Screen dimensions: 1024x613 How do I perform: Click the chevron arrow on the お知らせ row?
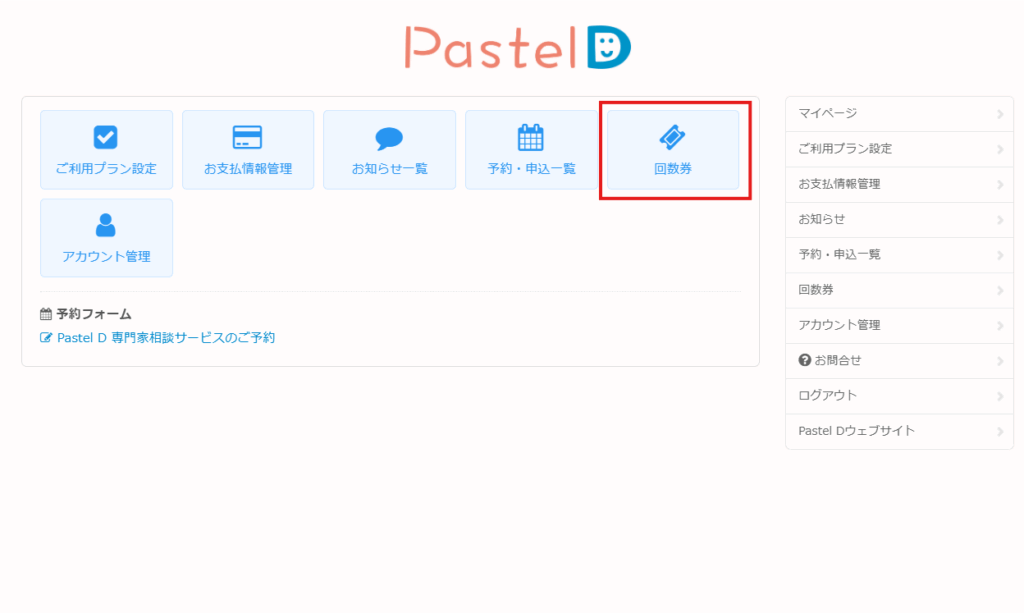click(x=1000, y=220)
